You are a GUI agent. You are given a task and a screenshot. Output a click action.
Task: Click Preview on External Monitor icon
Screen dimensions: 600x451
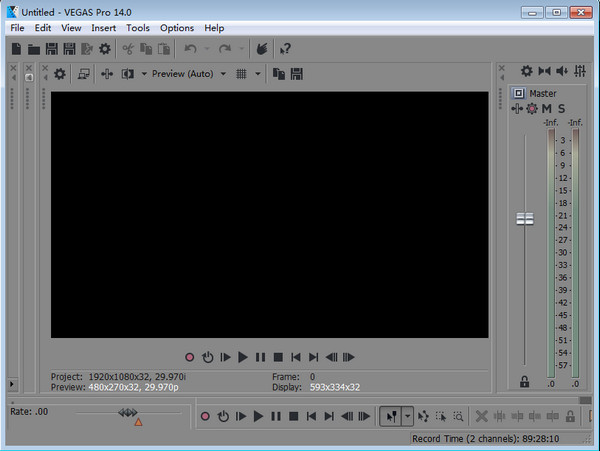pyautogui.click(x=84, y=73)
